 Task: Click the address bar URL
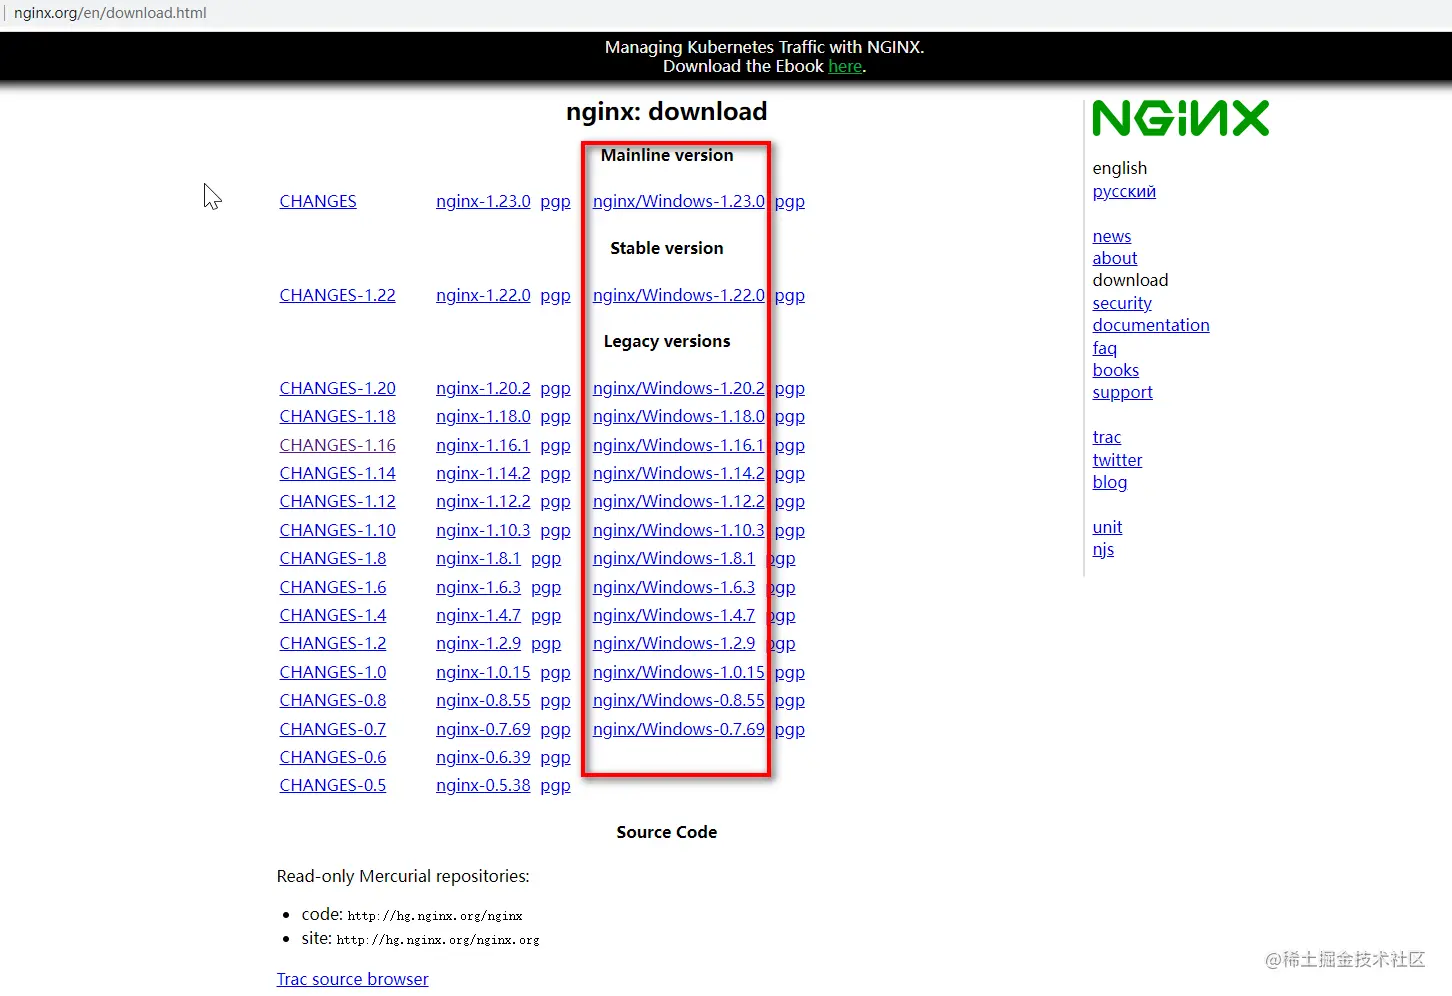(110, 13)
